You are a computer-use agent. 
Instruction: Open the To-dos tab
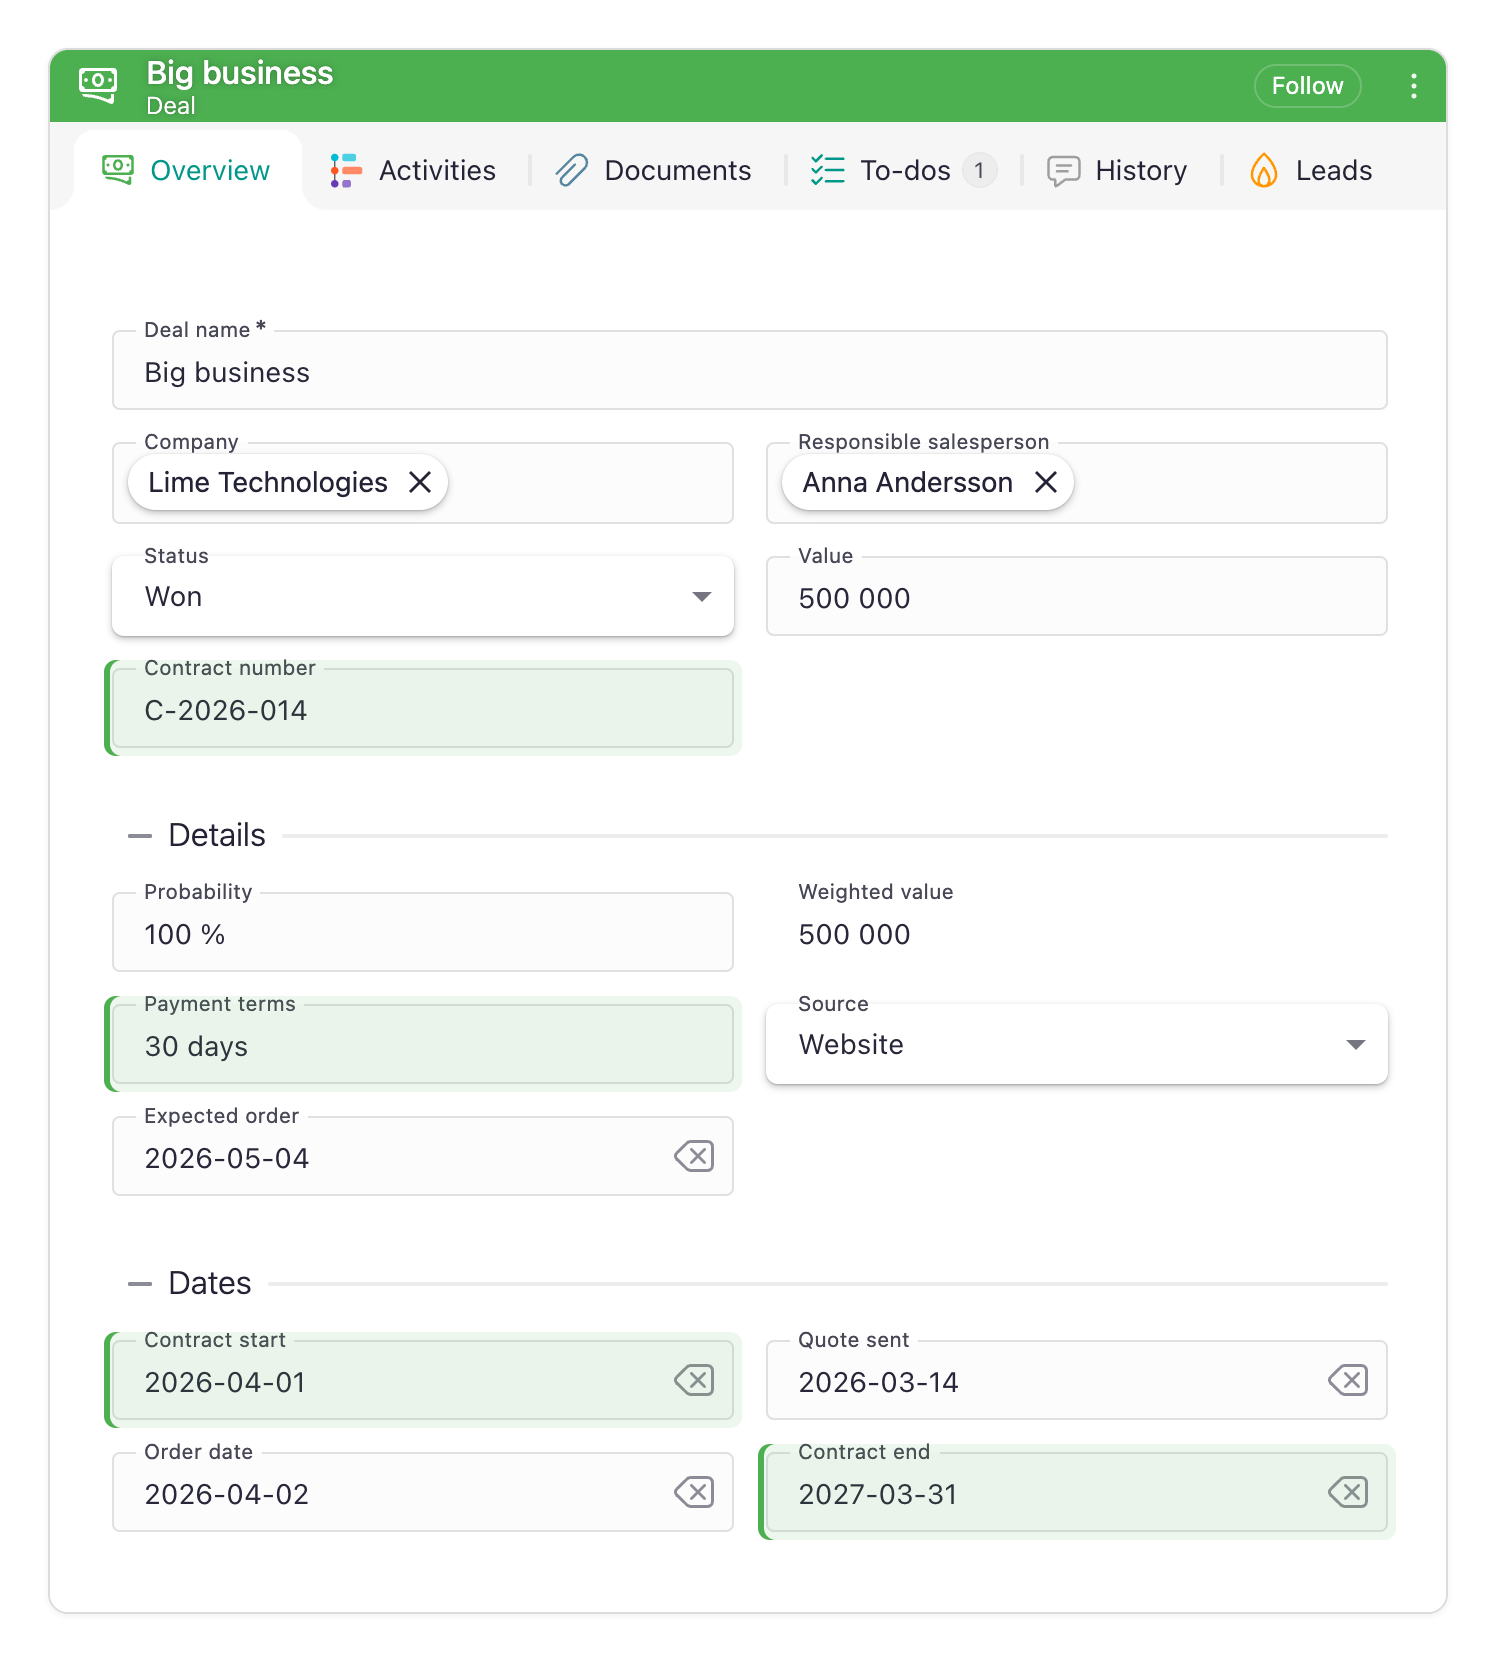[903, 170]
